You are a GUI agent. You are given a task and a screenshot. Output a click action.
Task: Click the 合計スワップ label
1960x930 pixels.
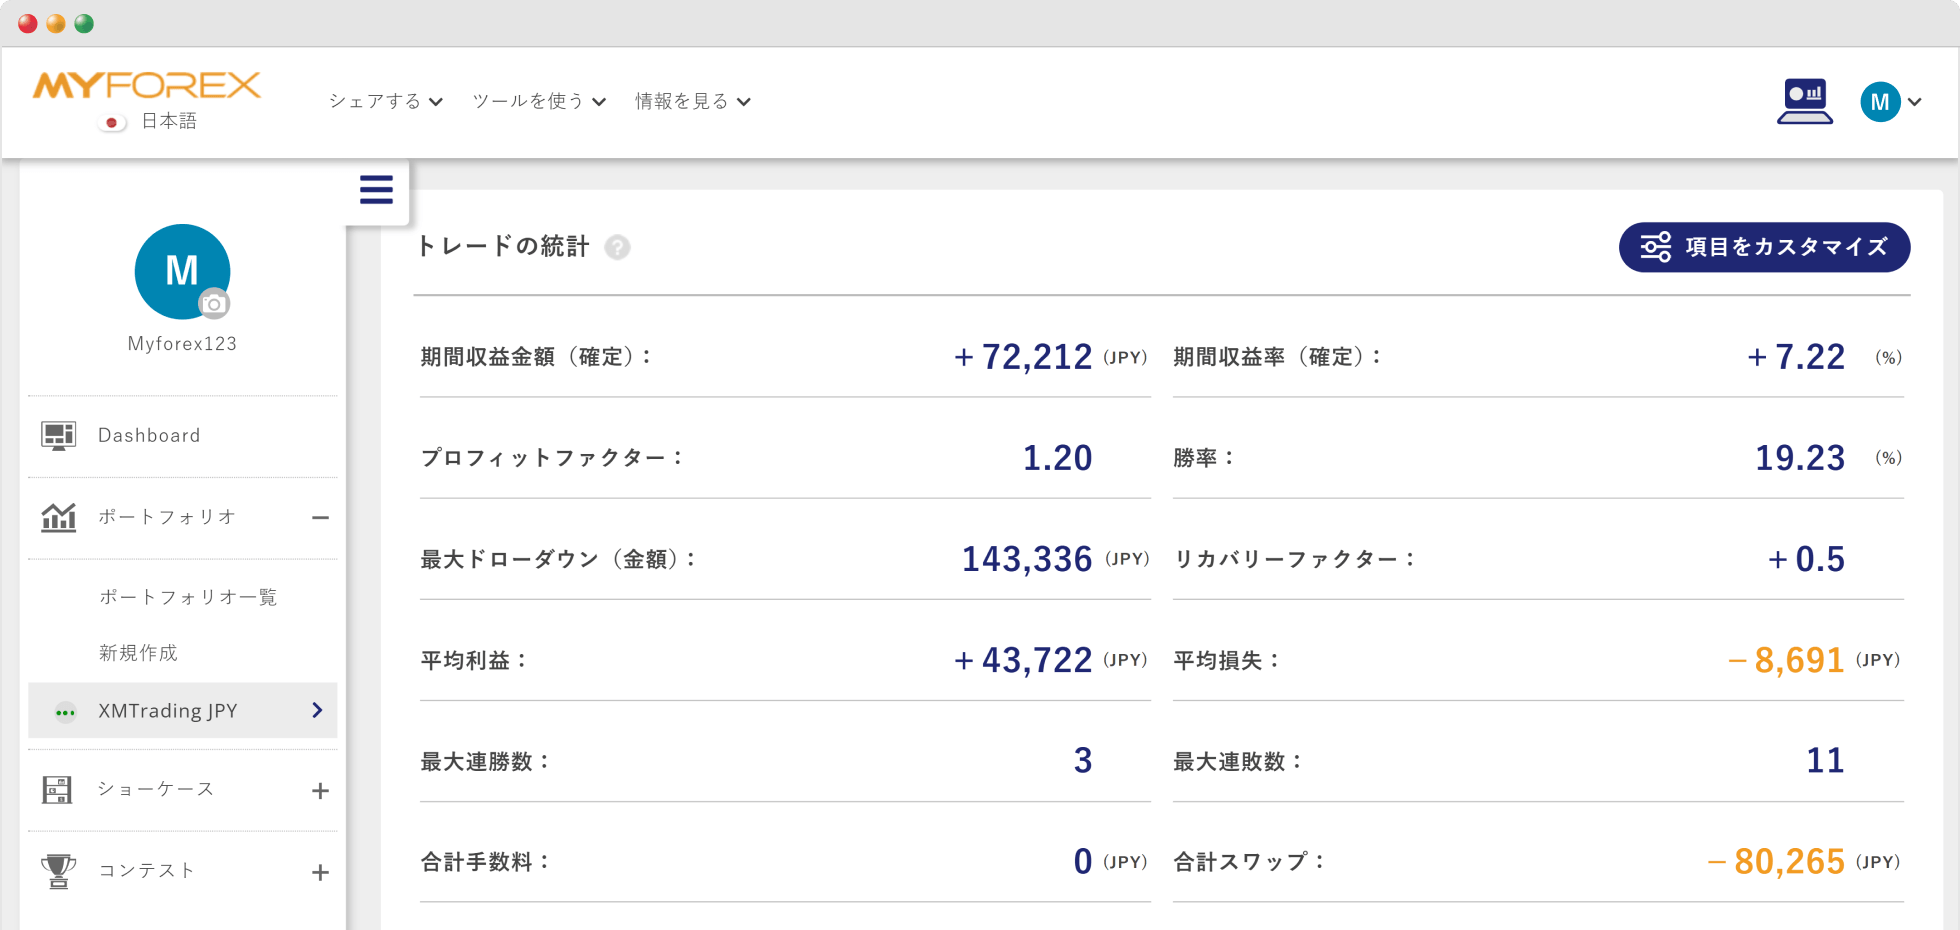coord(1248,862)
